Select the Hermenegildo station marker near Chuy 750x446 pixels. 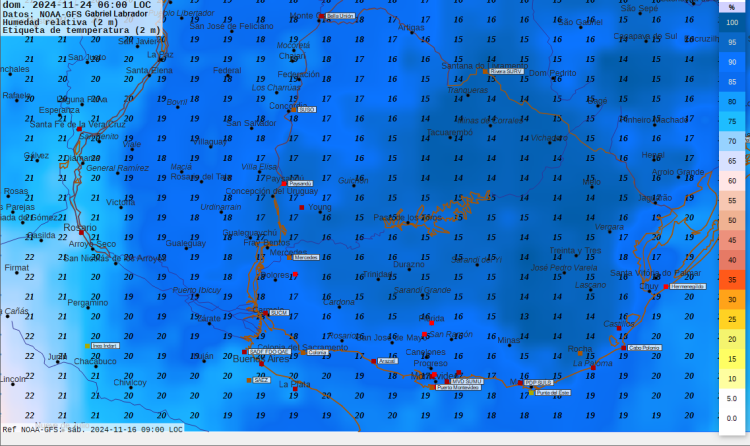(x=666, y=287)
